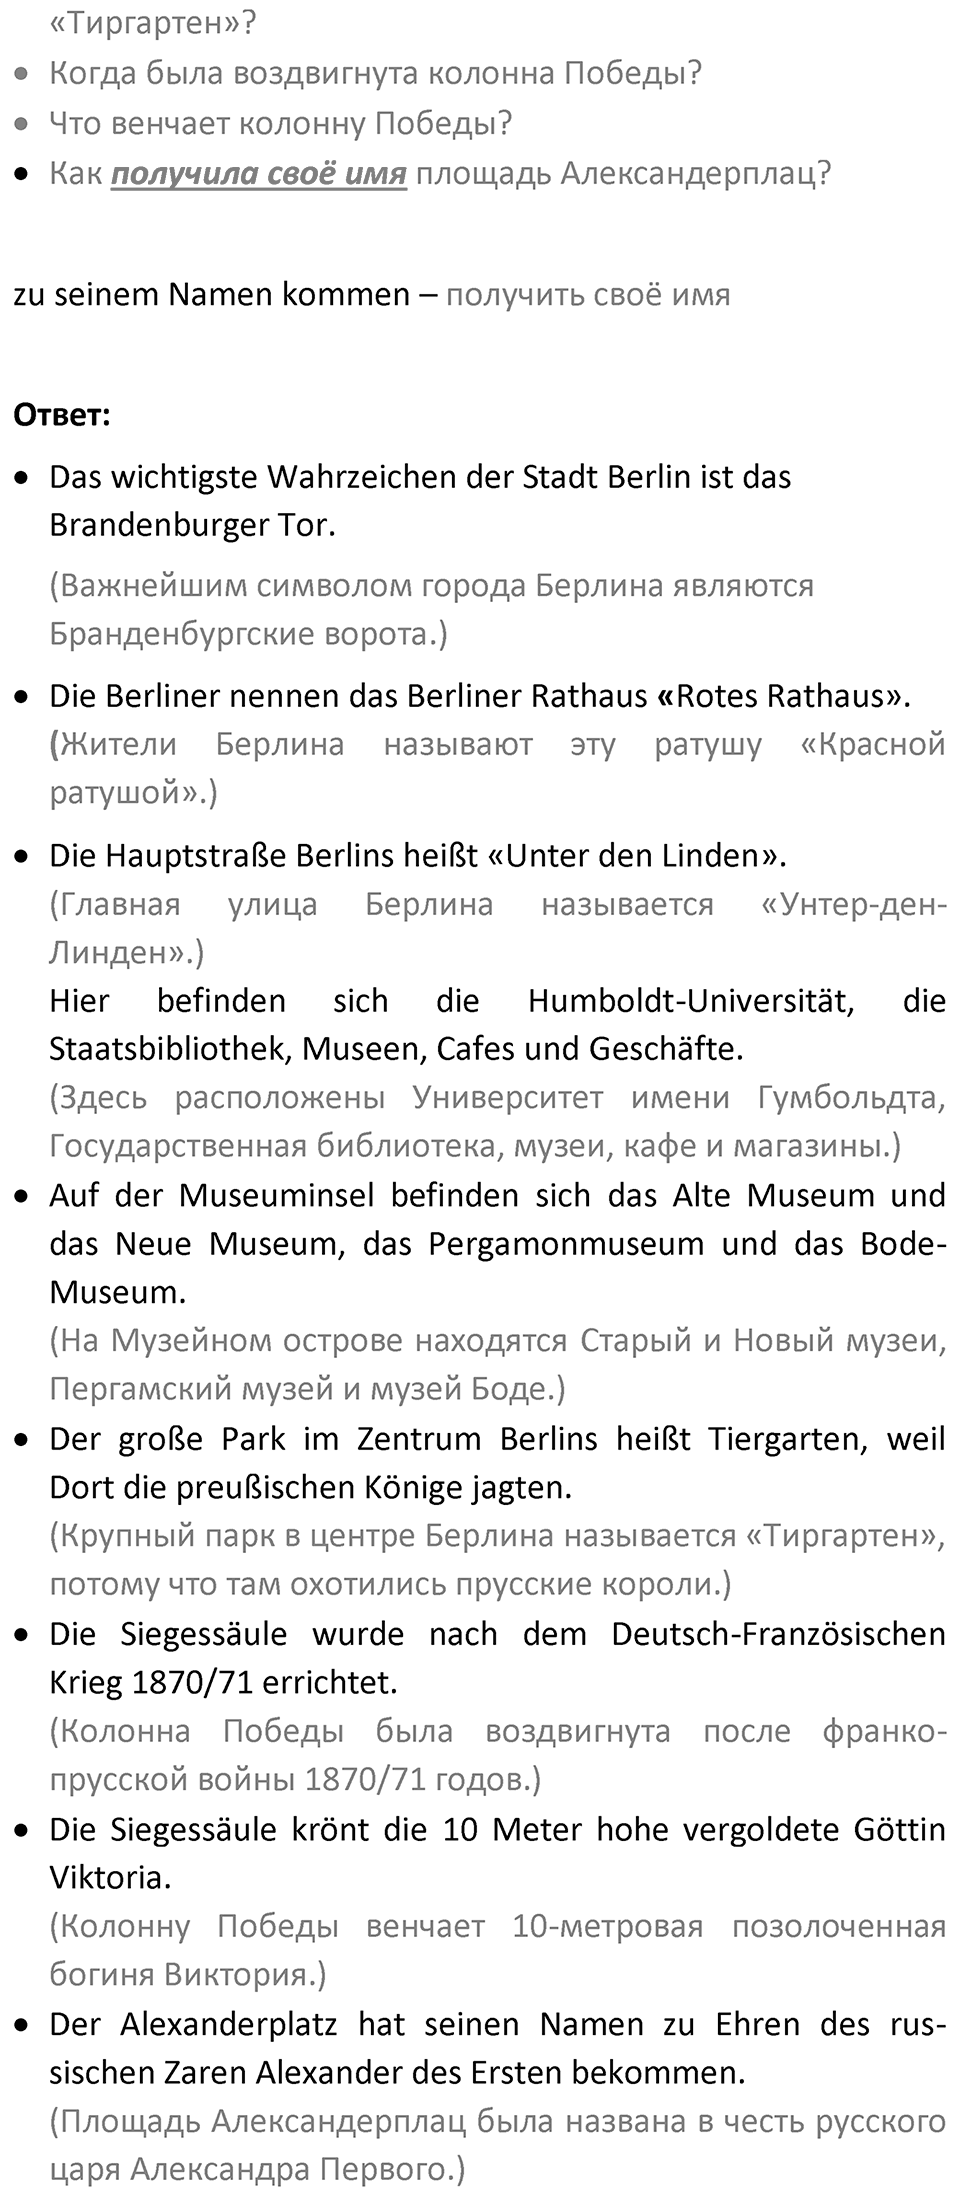Click the translation «получить своё имя»
960x2188 pixels.
pos(588,295)
